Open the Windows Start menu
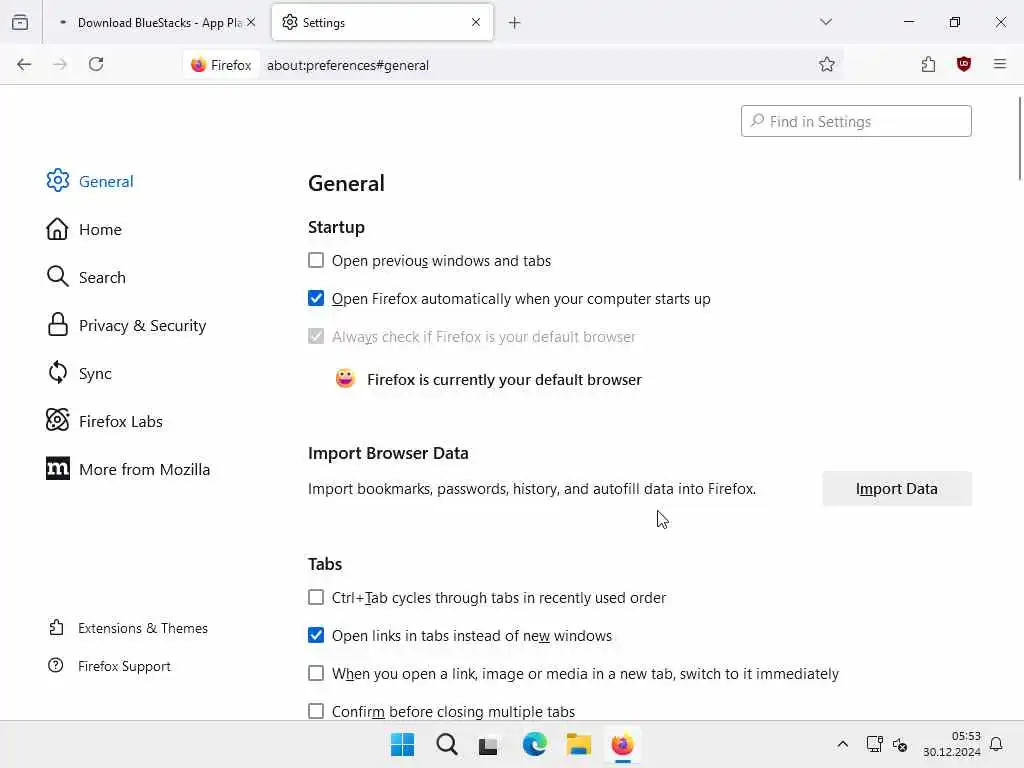 (x=402, y=744)
